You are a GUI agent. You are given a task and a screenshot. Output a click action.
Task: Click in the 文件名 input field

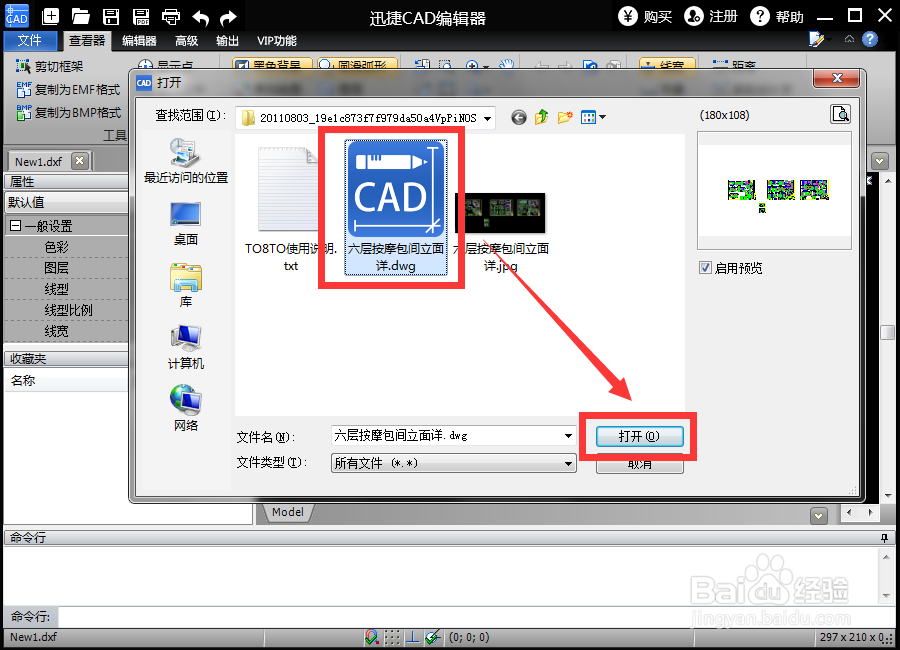(447, 436)
